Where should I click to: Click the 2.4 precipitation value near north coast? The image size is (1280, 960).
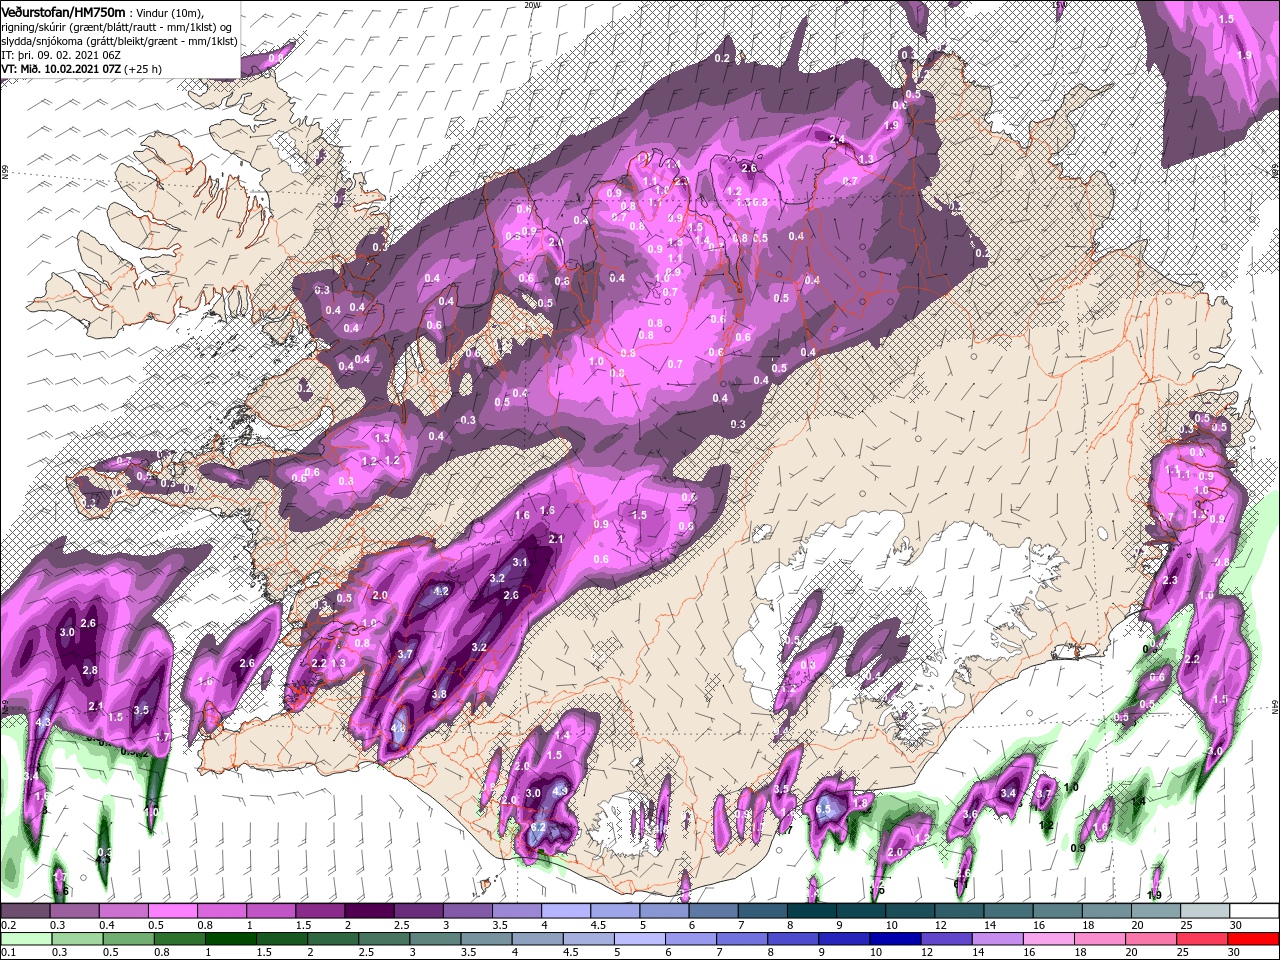(x=837, y=139)
